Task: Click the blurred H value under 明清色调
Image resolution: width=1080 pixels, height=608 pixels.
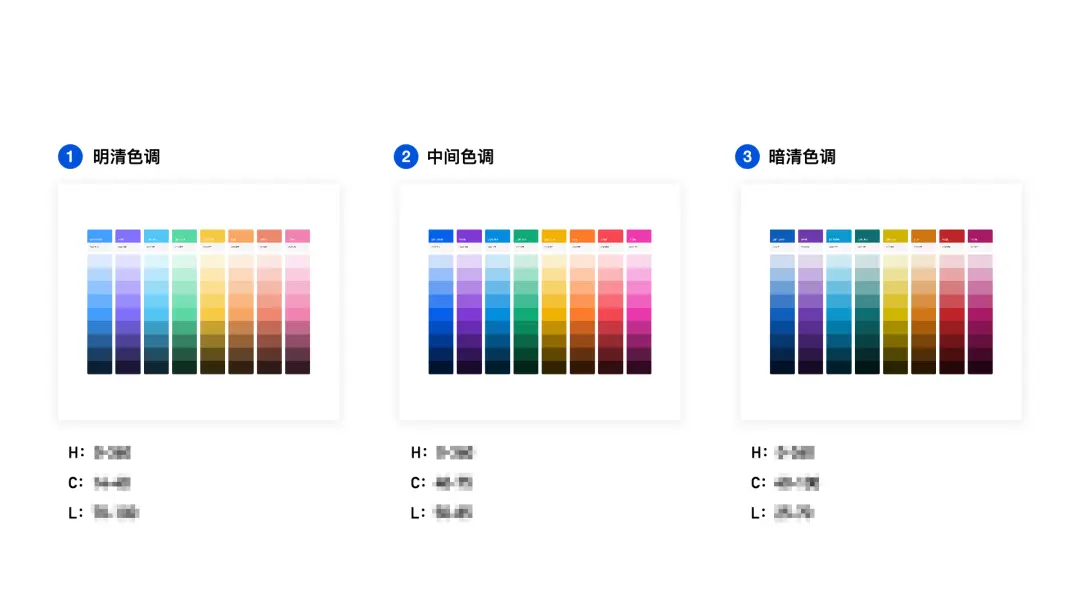Action: (112, 452)
